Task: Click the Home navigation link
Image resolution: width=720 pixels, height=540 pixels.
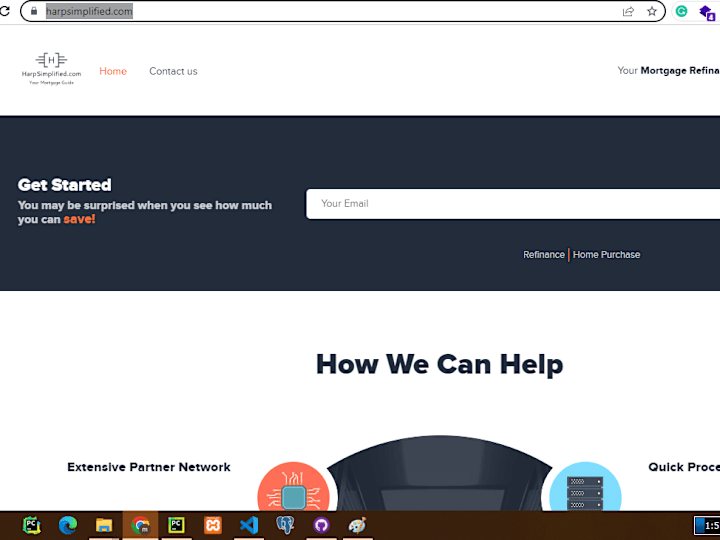Action: tap(113, 71)
